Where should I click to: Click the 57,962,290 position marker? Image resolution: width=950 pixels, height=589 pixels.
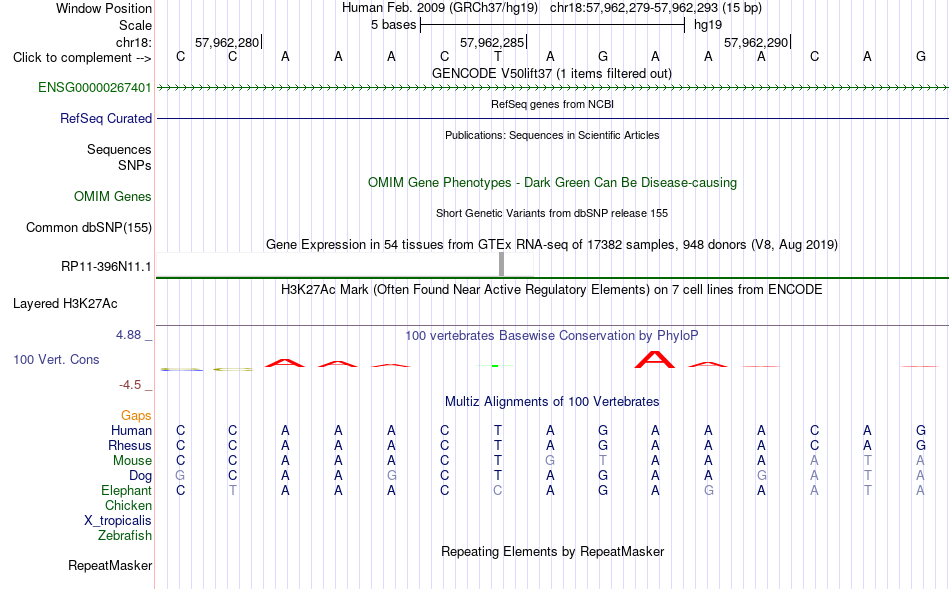click(x=756, y=42)
